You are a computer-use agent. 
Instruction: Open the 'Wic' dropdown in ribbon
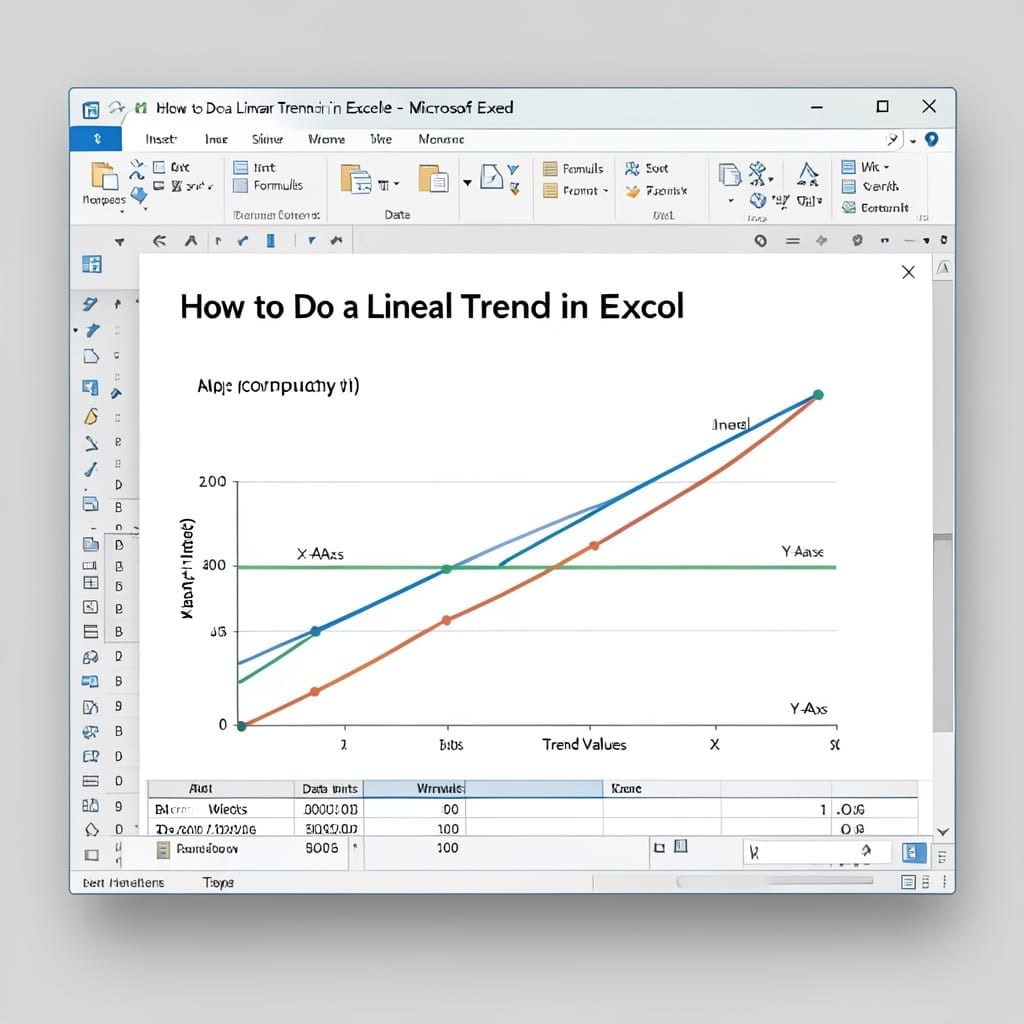865,167
